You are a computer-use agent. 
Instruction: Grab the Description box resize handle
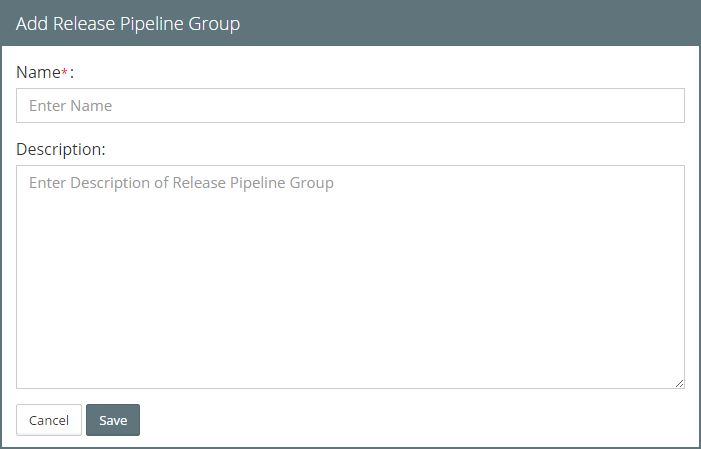point(680,383)
